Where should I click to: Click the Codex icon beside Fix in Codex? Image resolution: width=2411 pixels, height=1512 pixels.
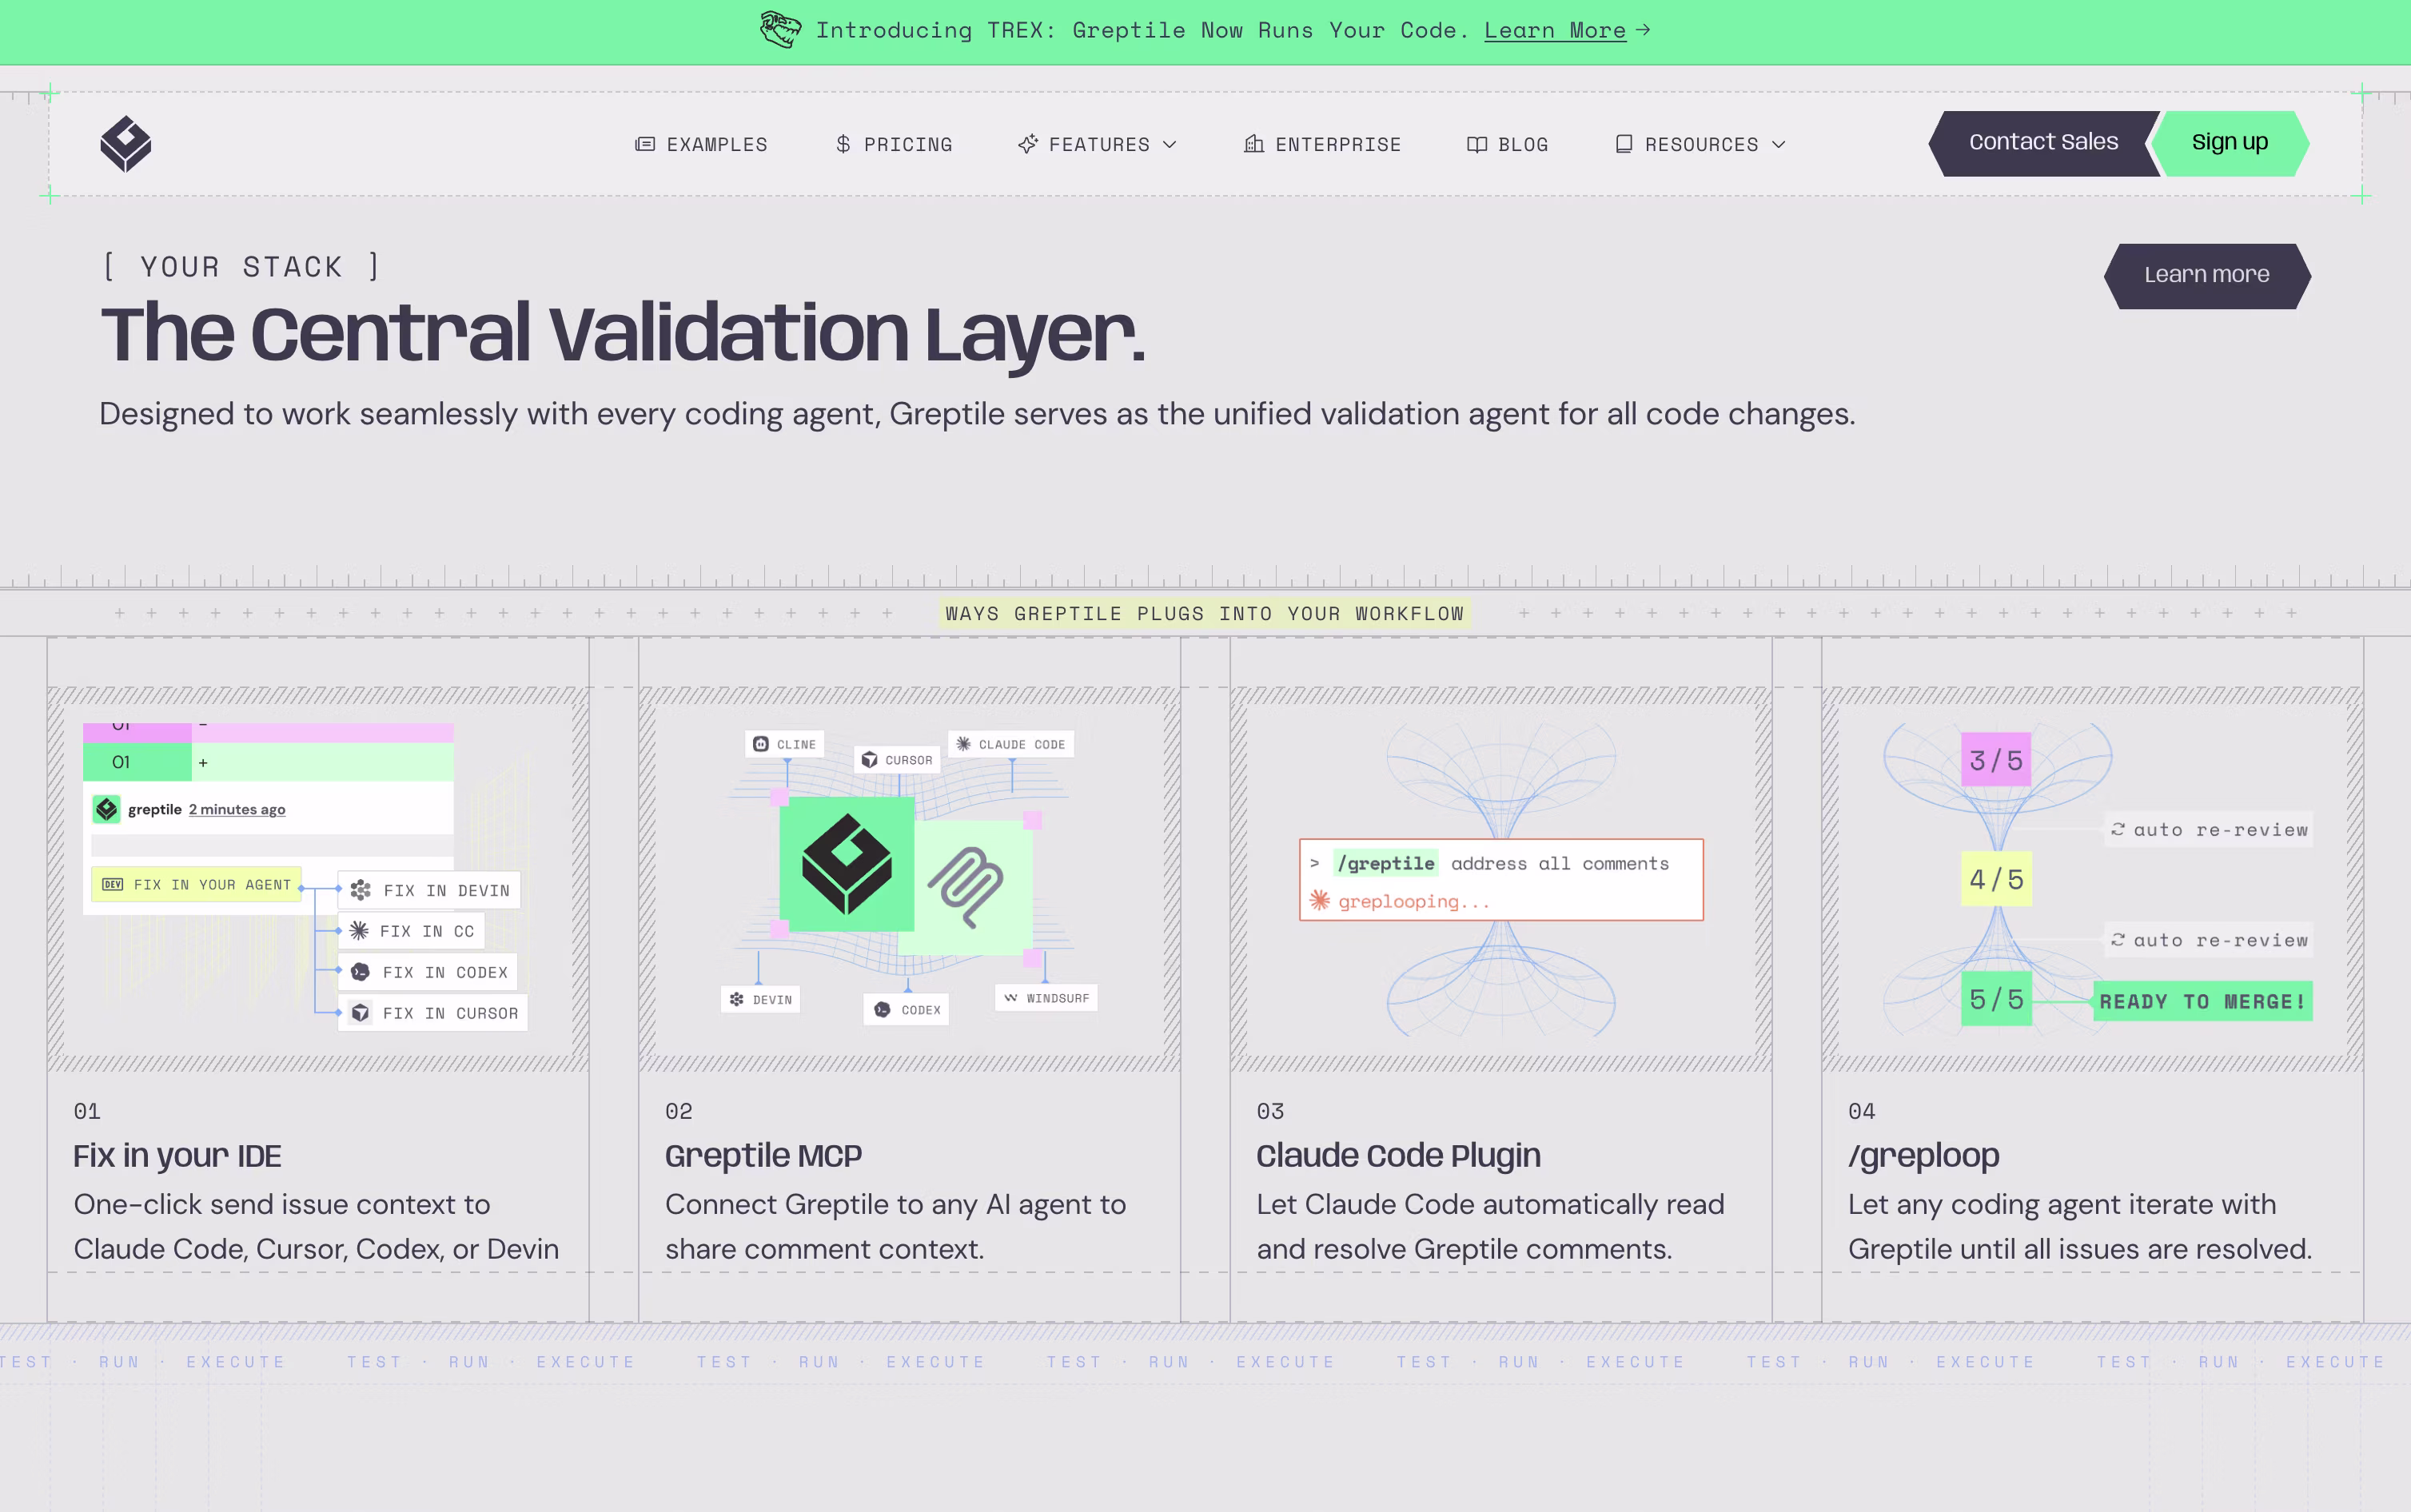pos(360,972)
